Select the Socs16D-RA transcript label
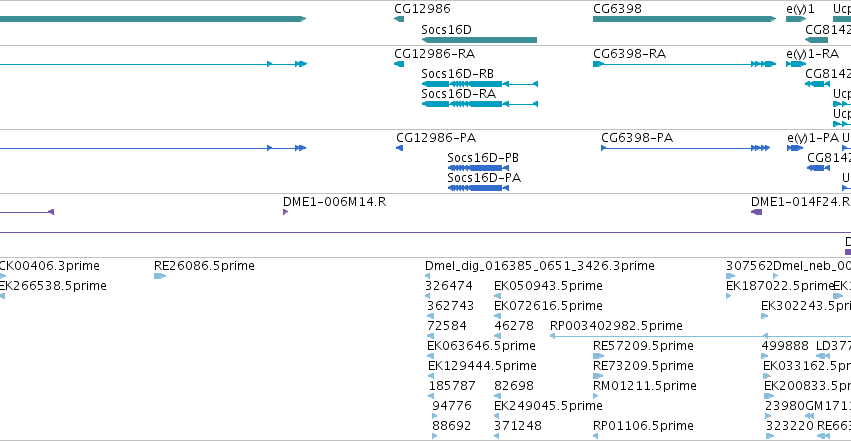The width and height of the screenshot is (851, 441). [x=459, y=94]
